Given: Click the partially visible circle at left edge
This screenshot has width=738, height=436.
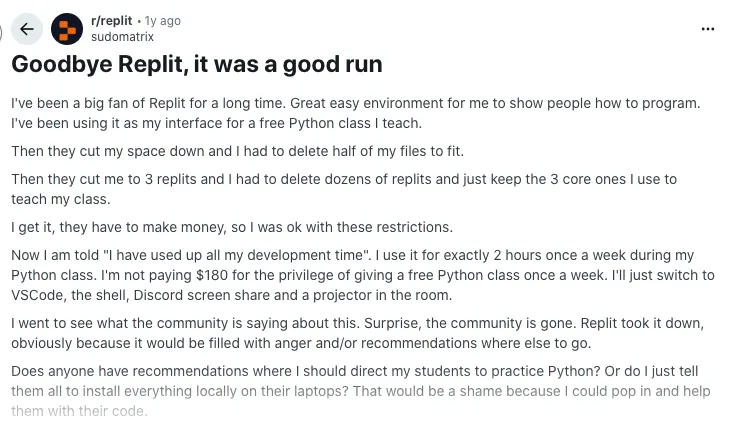Looking at the screenshot, I should [2, 29].
